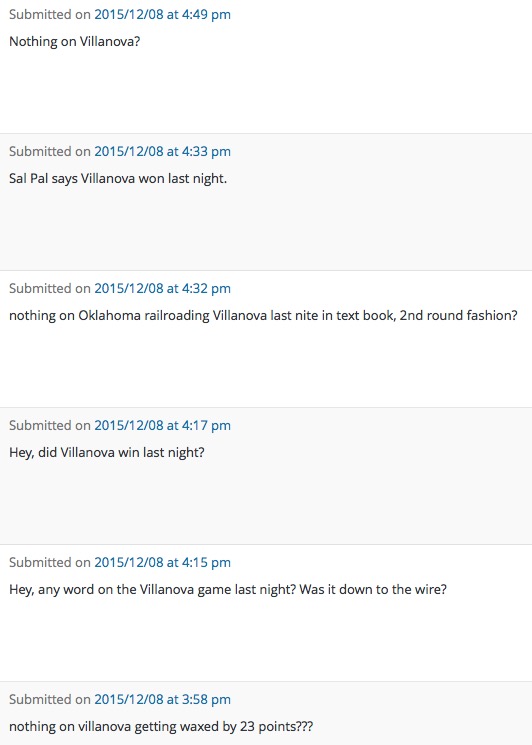Click the 2015/12/08 at 4:17 pm timestamp
This screenshot has width=532, height=745.
(x=162, y=425)
